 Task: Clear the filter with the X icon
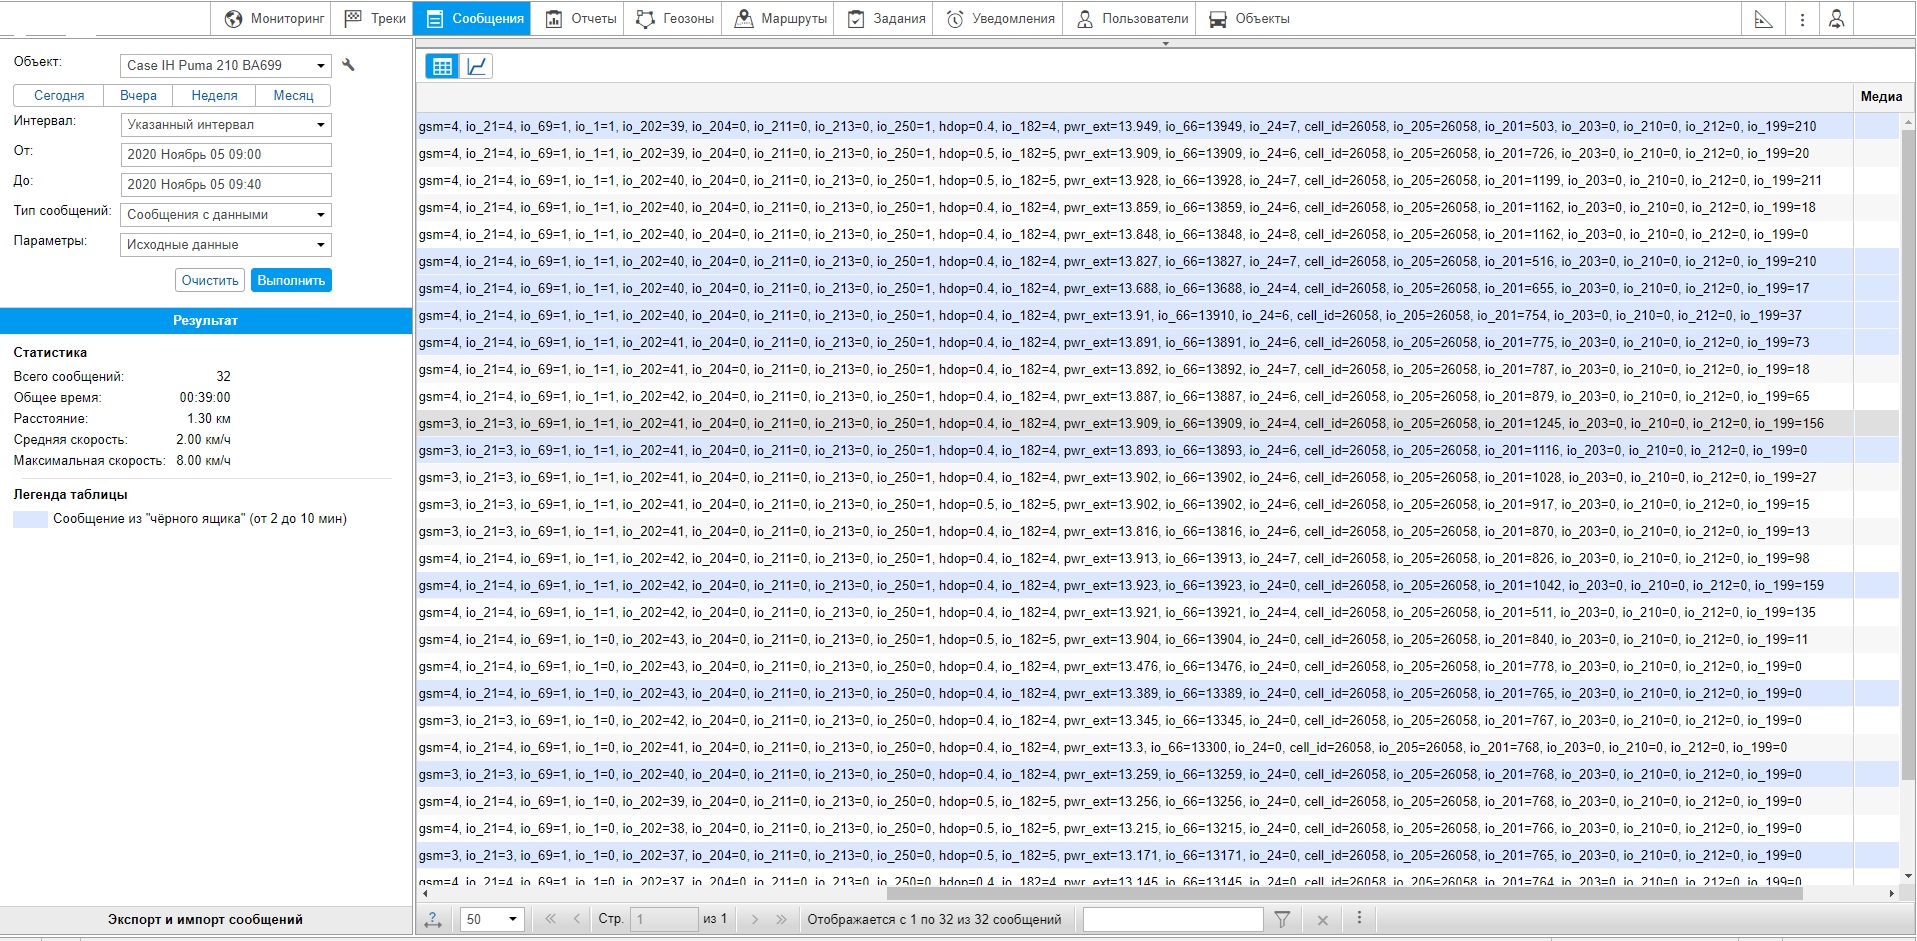1322,919
